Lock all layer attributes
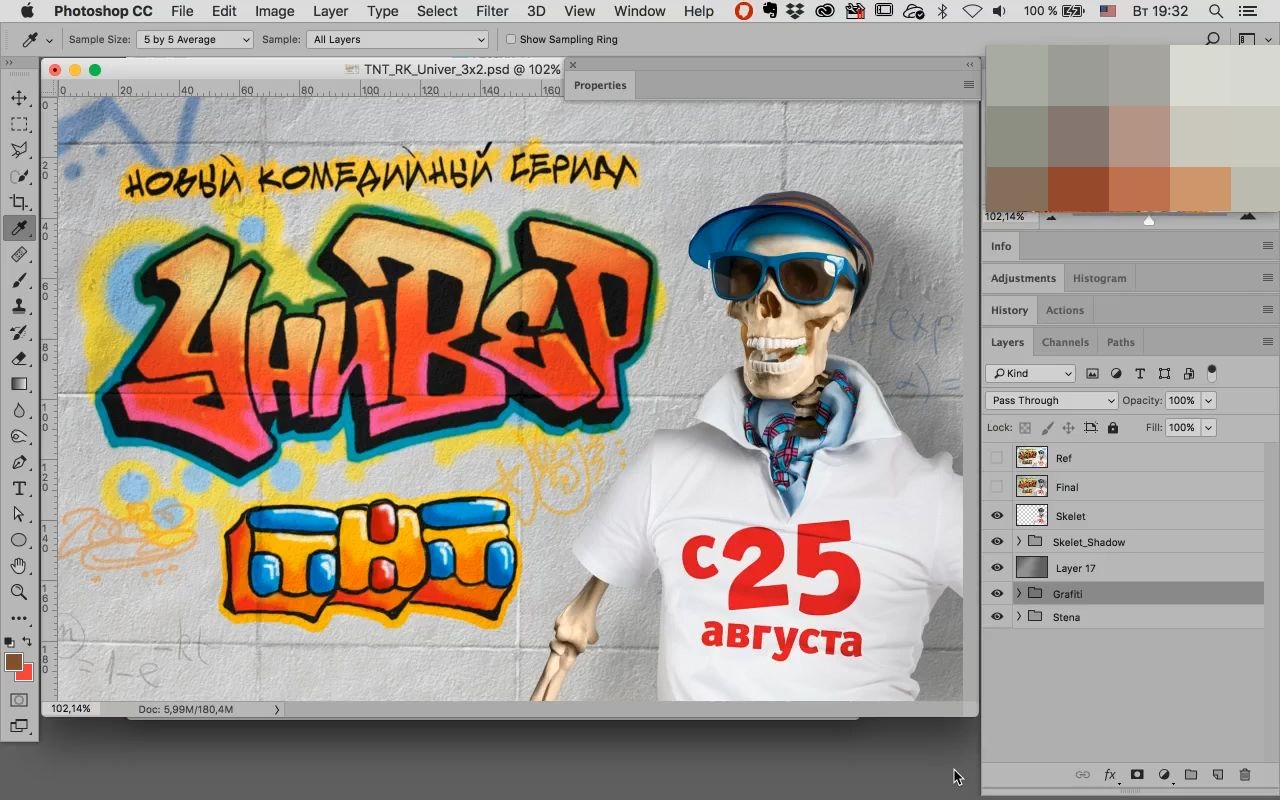 tap(1113, 427)
